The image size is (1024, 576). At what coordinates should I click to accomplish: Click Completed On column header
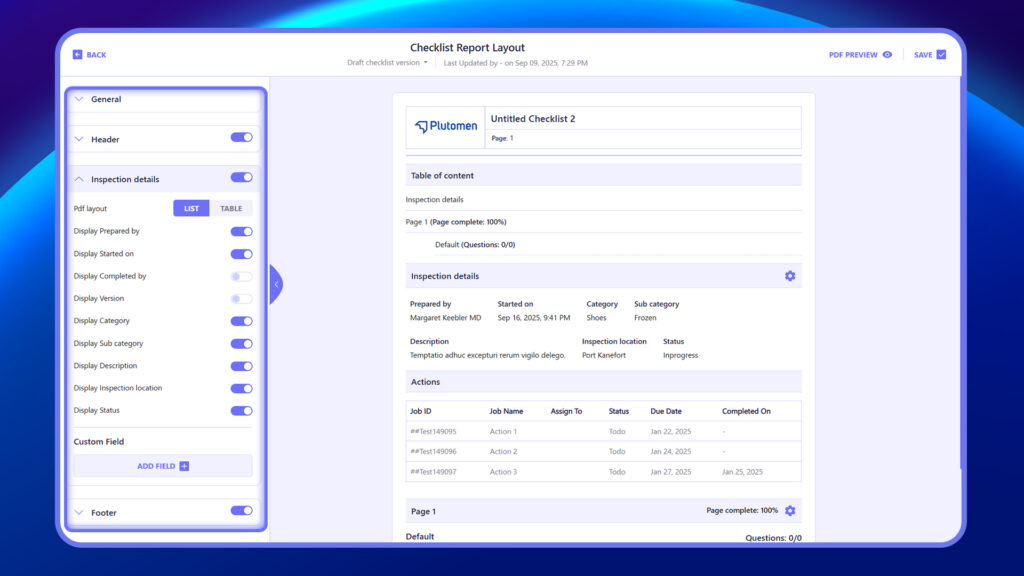tap(746, 411)
